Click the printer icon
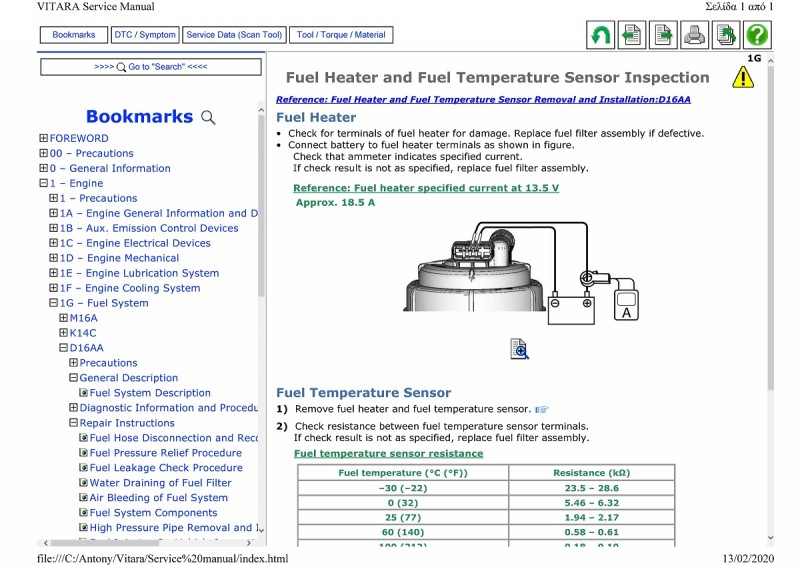Image resolution: width=800 pixels, height=565 pixels. (x=694, y=35)
